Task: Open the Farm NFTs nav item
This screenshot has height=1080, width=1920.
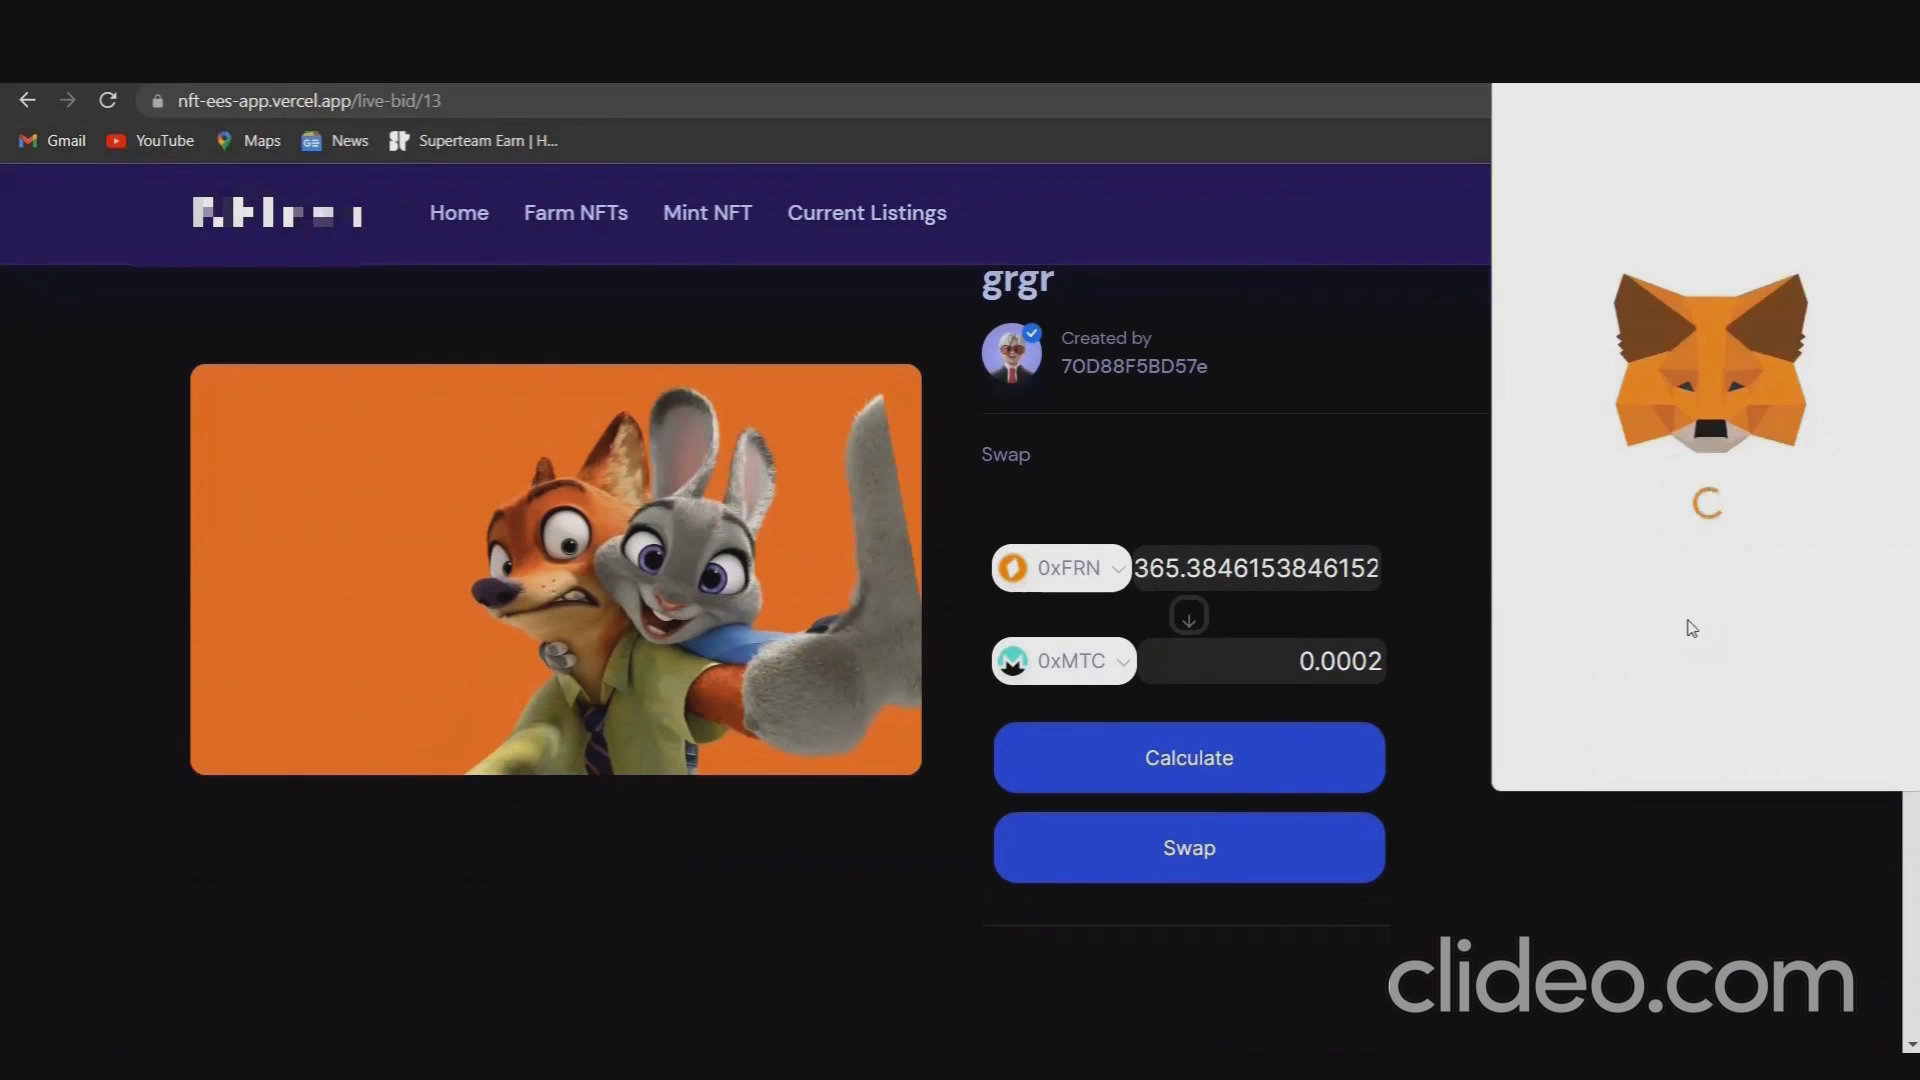Action: (576, 213)
